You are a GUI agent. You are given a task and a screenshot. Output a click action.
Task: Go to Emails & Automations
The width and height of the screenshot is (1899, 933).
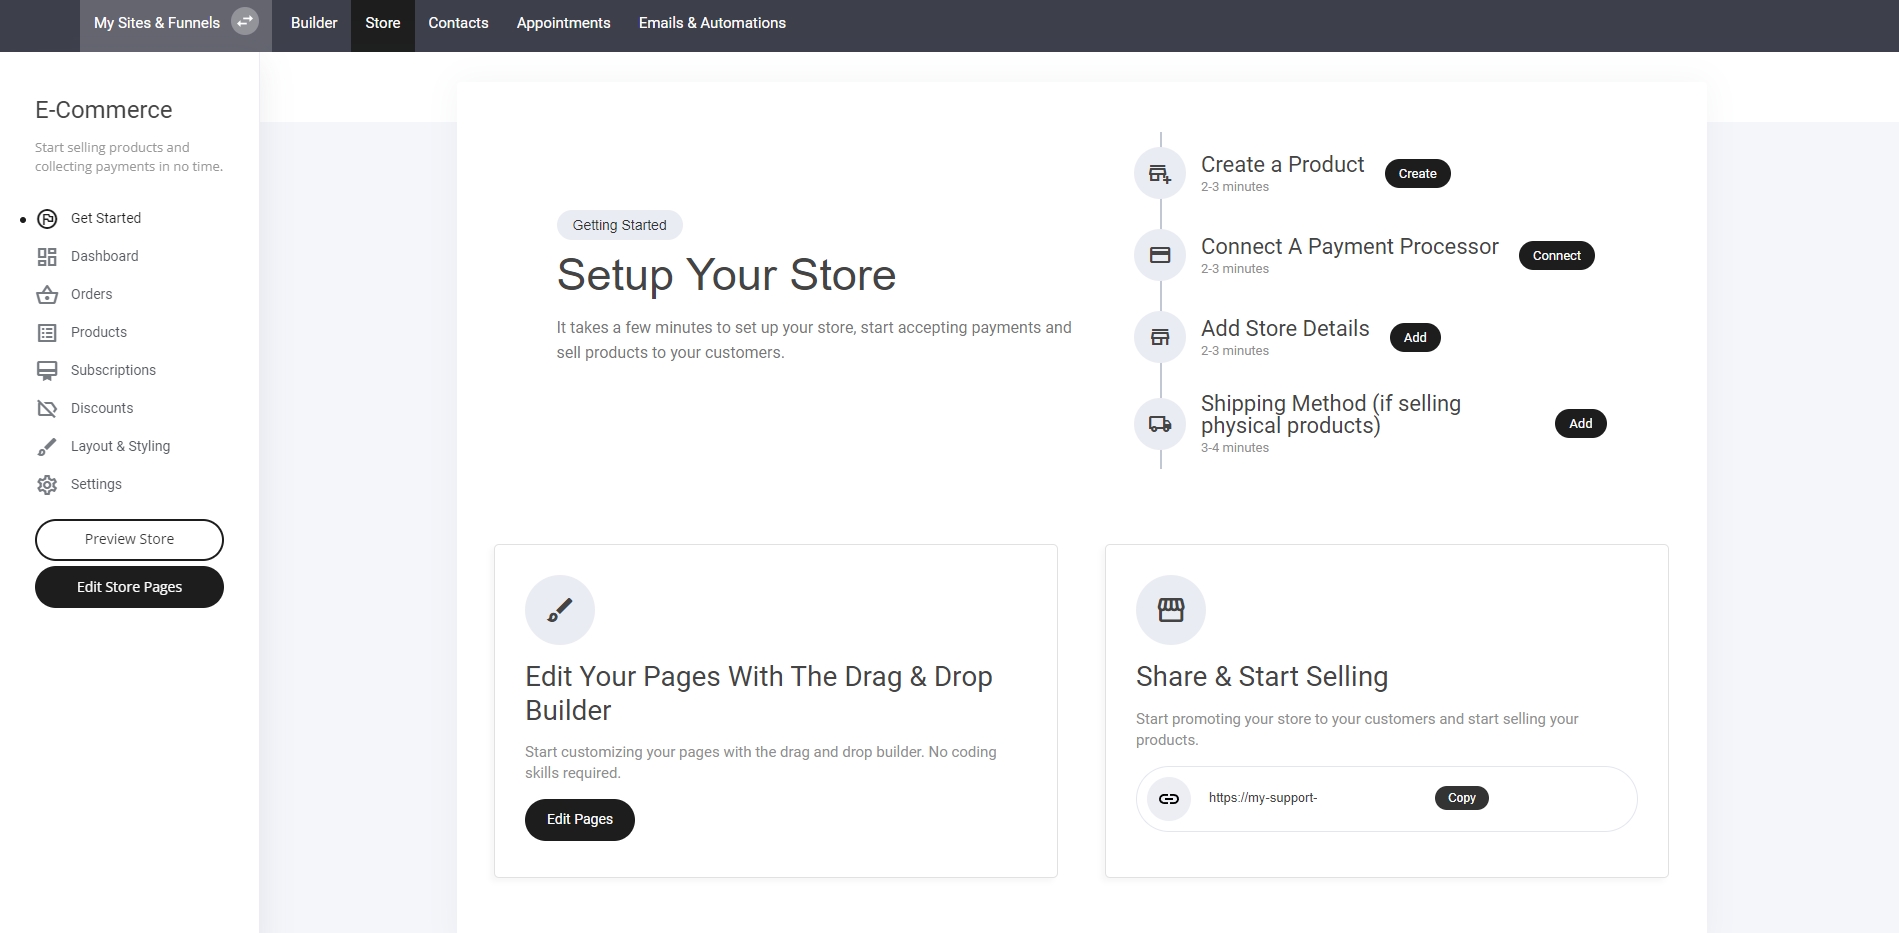point(712,23)
